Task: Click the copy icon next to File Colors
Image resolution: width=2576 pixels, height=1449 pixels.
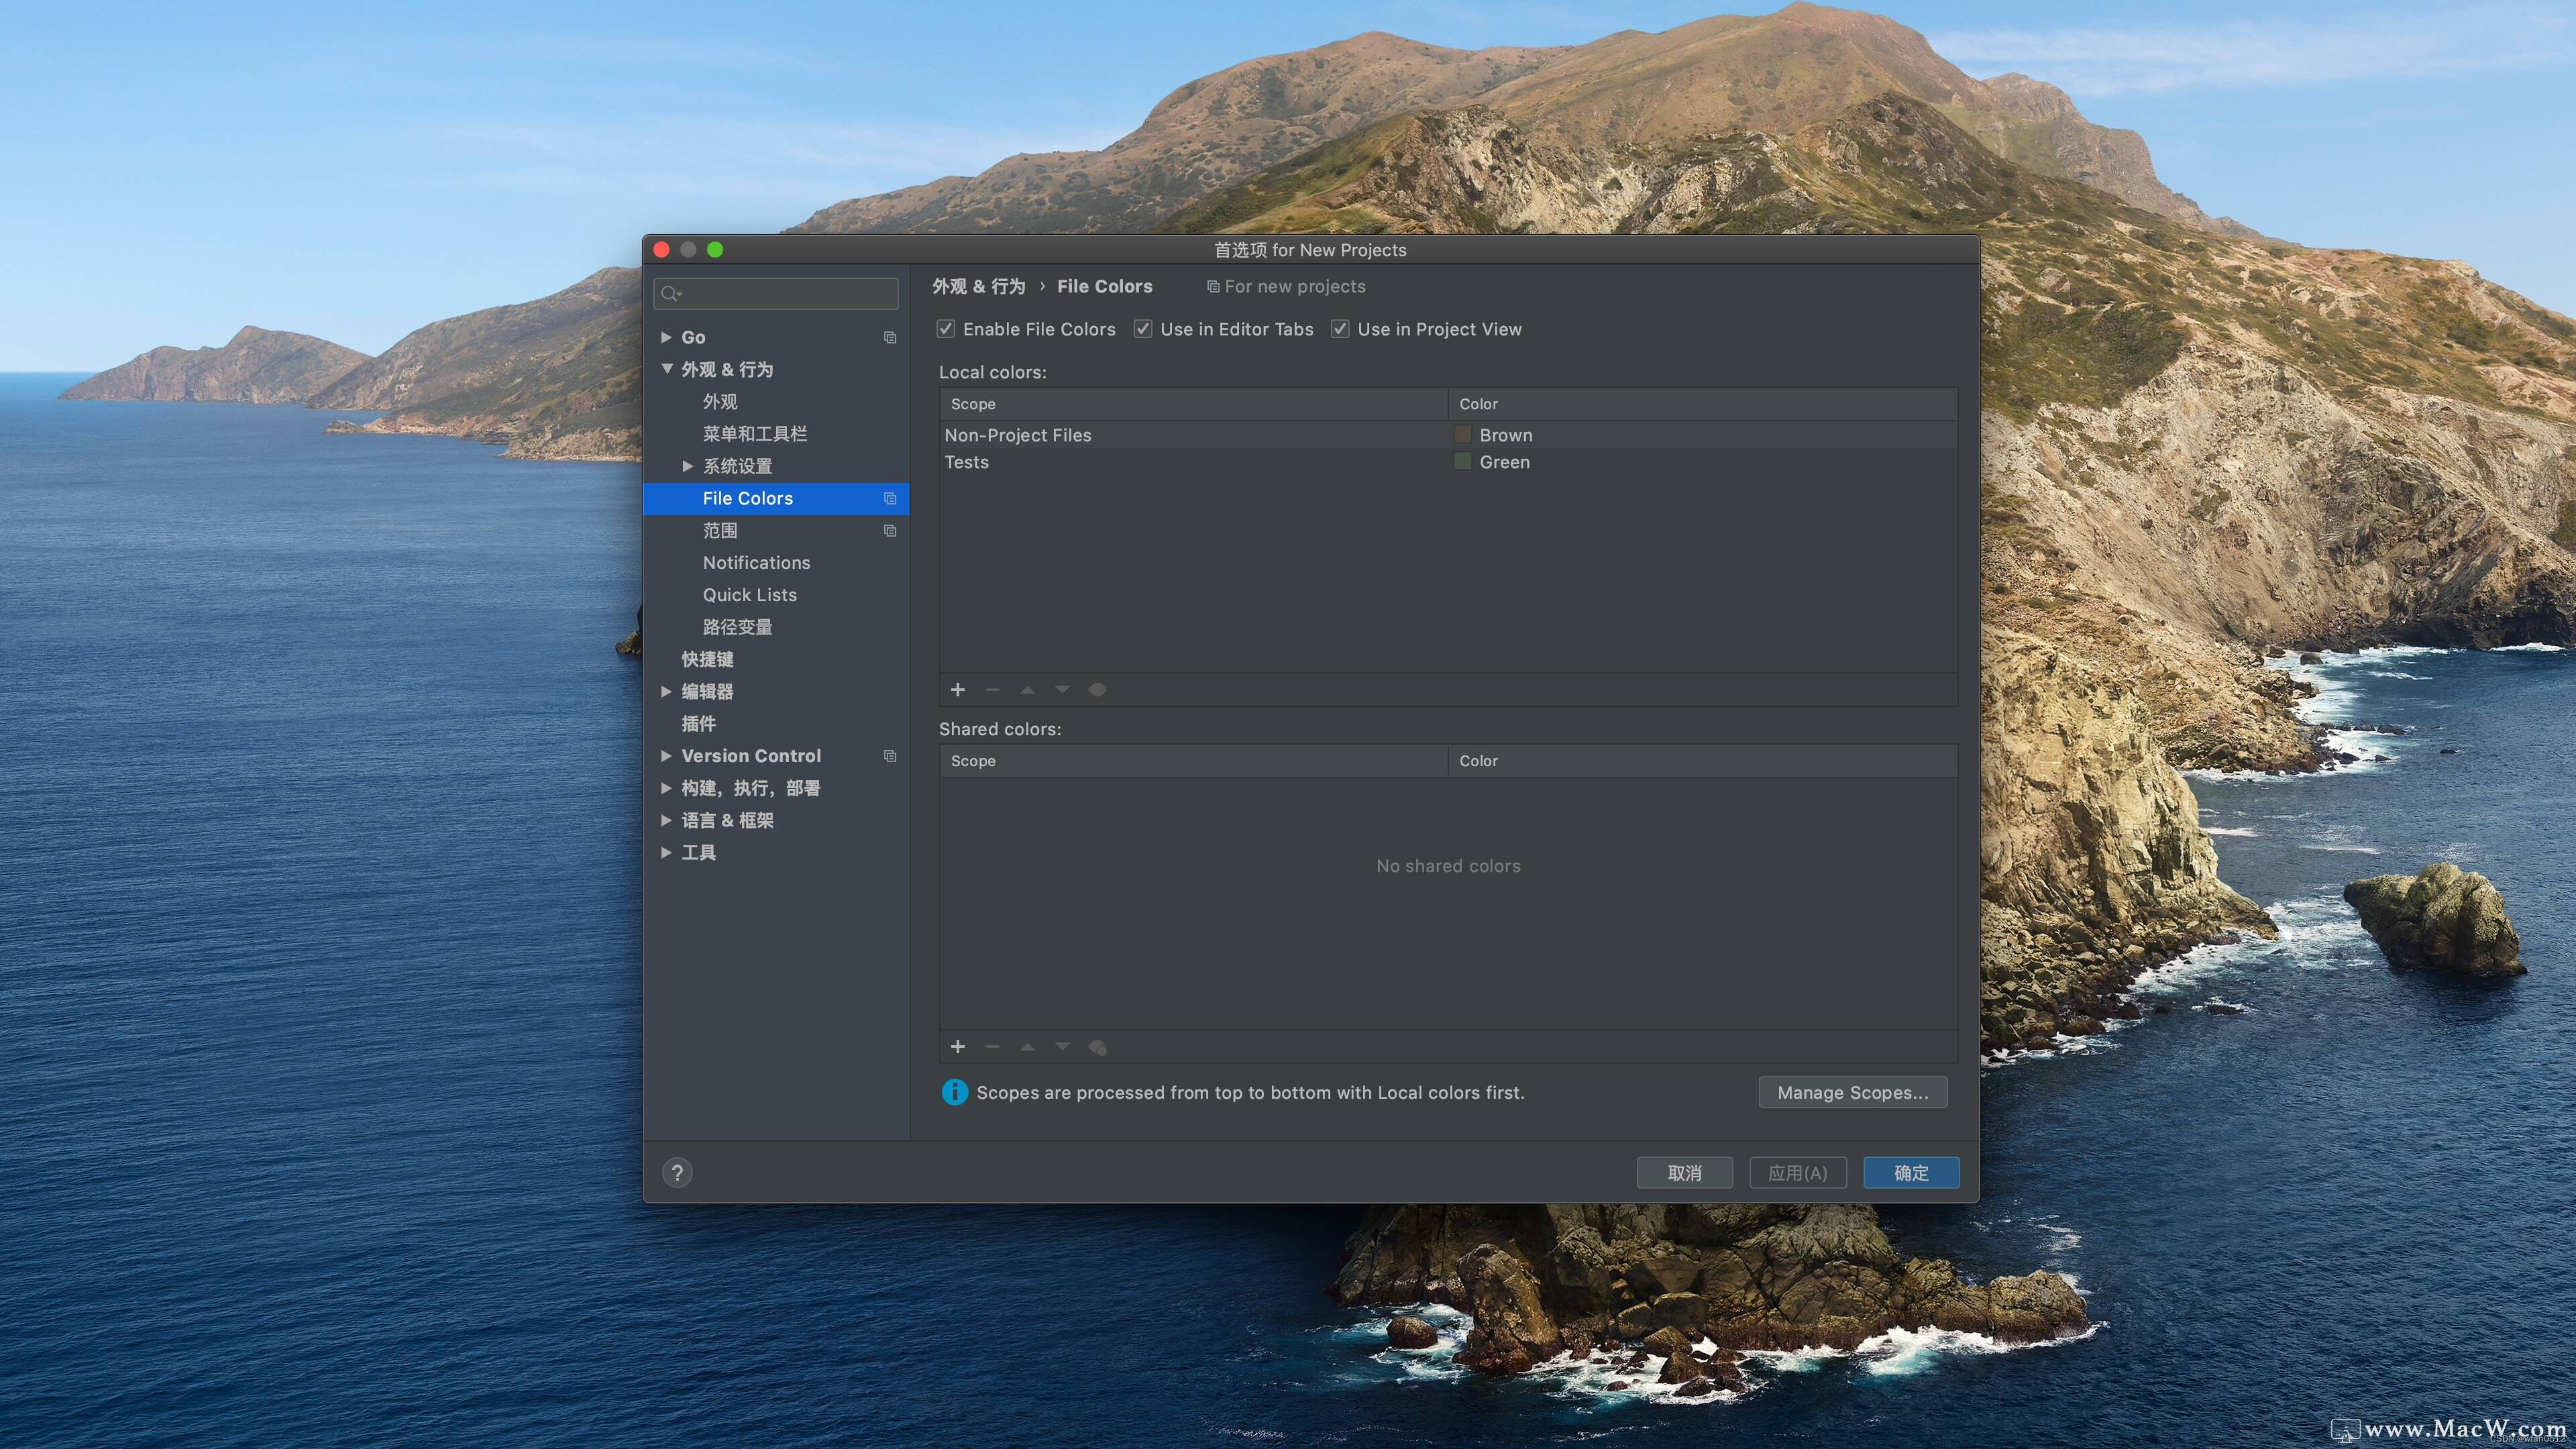Action: click(x=889, y=498)
